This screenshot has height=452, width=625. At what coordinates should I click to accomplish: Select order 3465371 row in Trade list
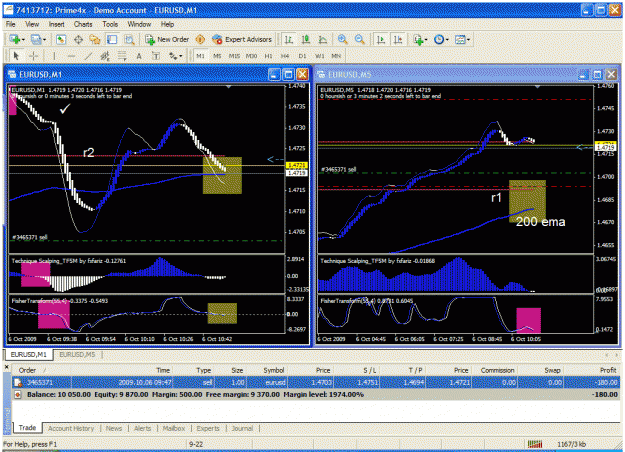[316, 383]
